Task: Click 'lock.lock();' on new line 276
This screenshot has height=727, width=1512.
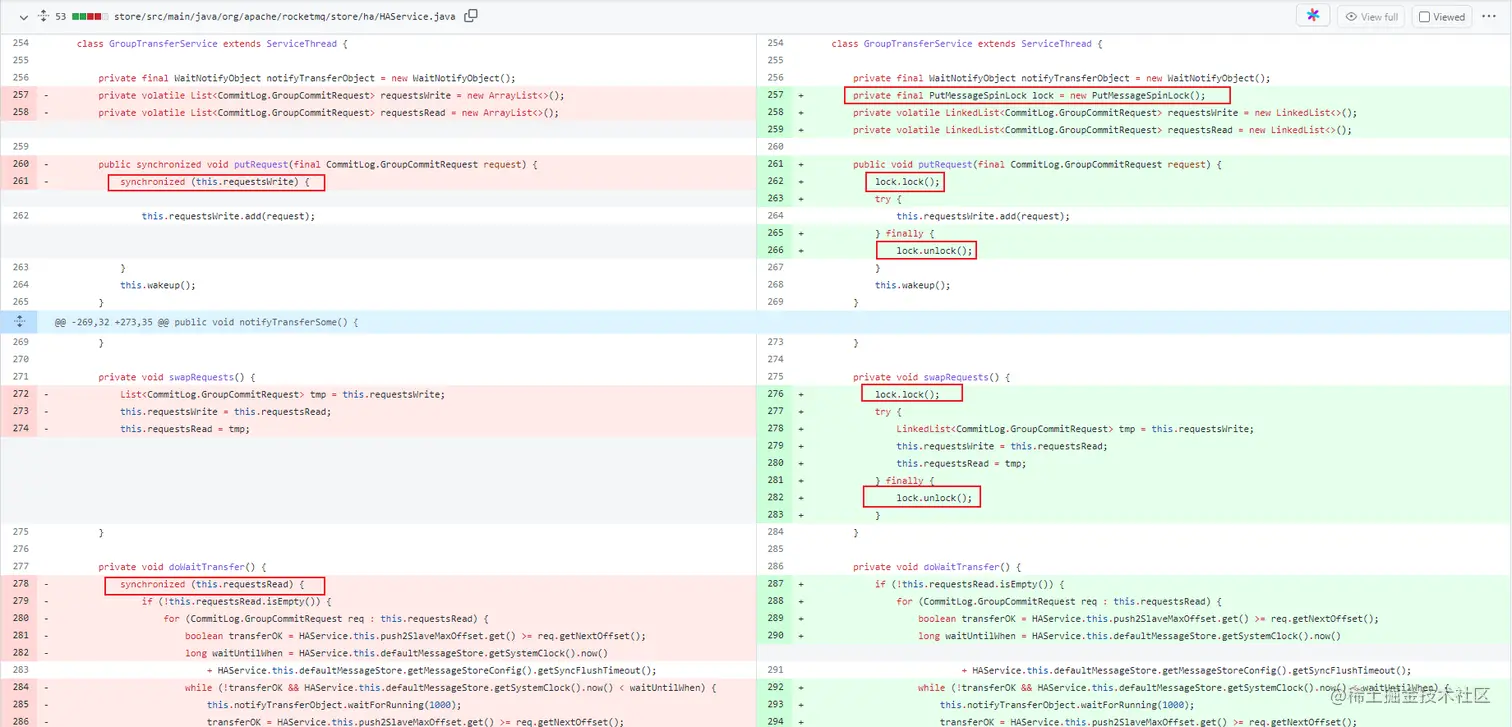Action: click(x=907, y=394)
